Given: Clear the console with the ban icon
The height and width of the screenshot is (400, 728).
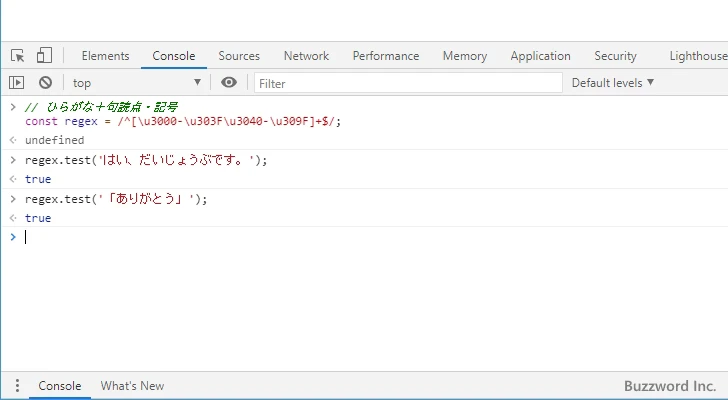Looking at the screenshot, I should pos(45,83).
